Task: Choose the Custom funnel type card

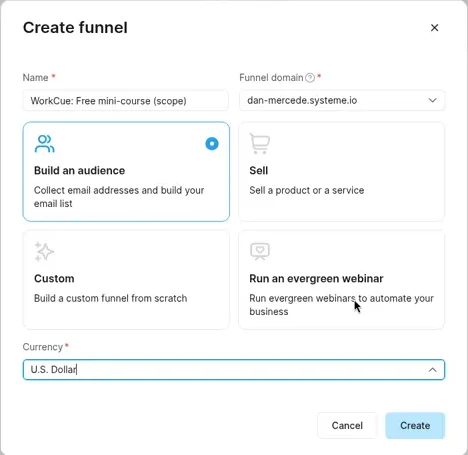Action: coord(126,279)
